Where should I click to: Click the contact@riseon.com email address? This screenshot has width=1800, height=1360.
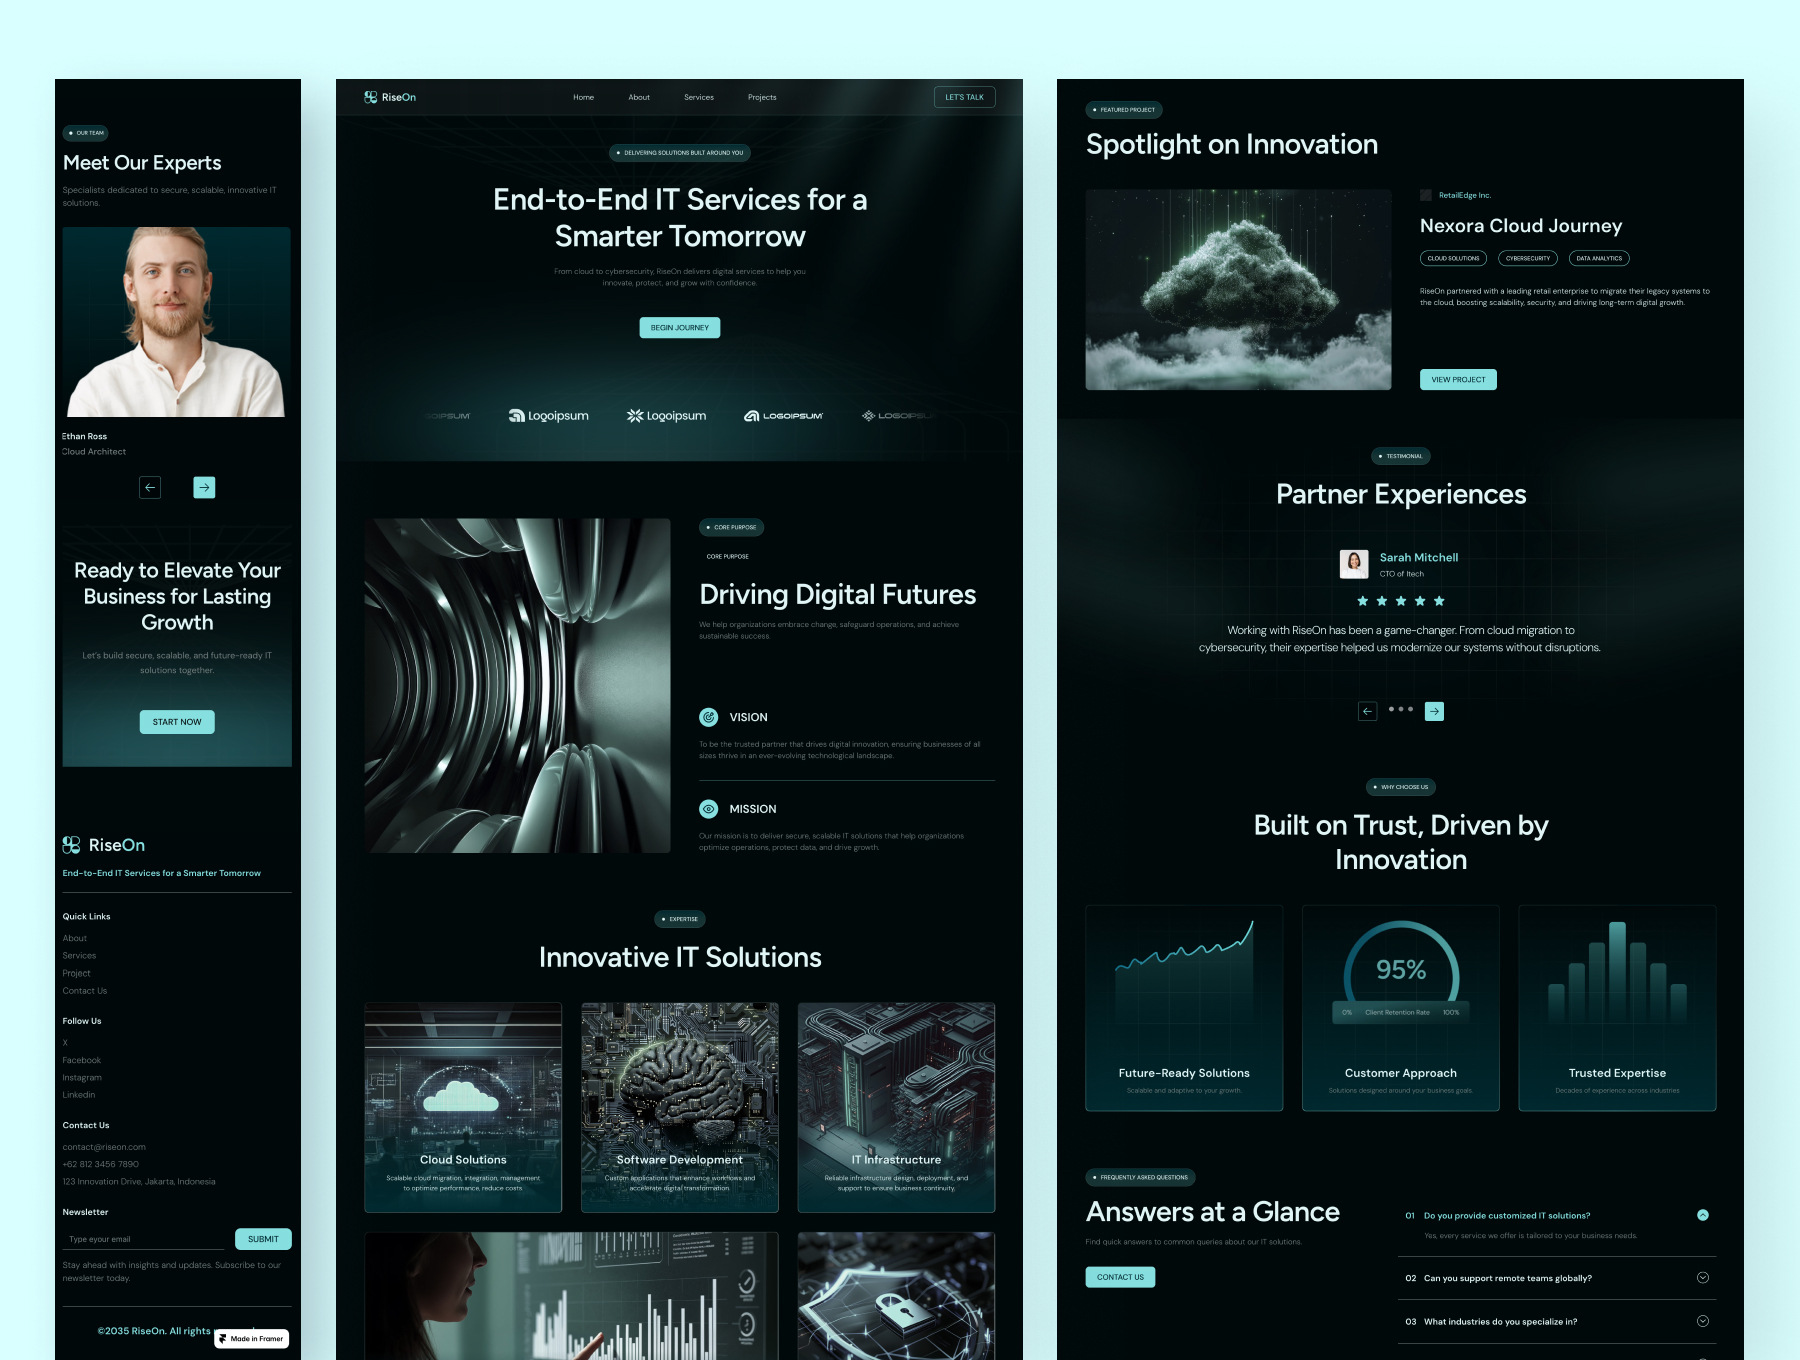(x=104, y=1147)
